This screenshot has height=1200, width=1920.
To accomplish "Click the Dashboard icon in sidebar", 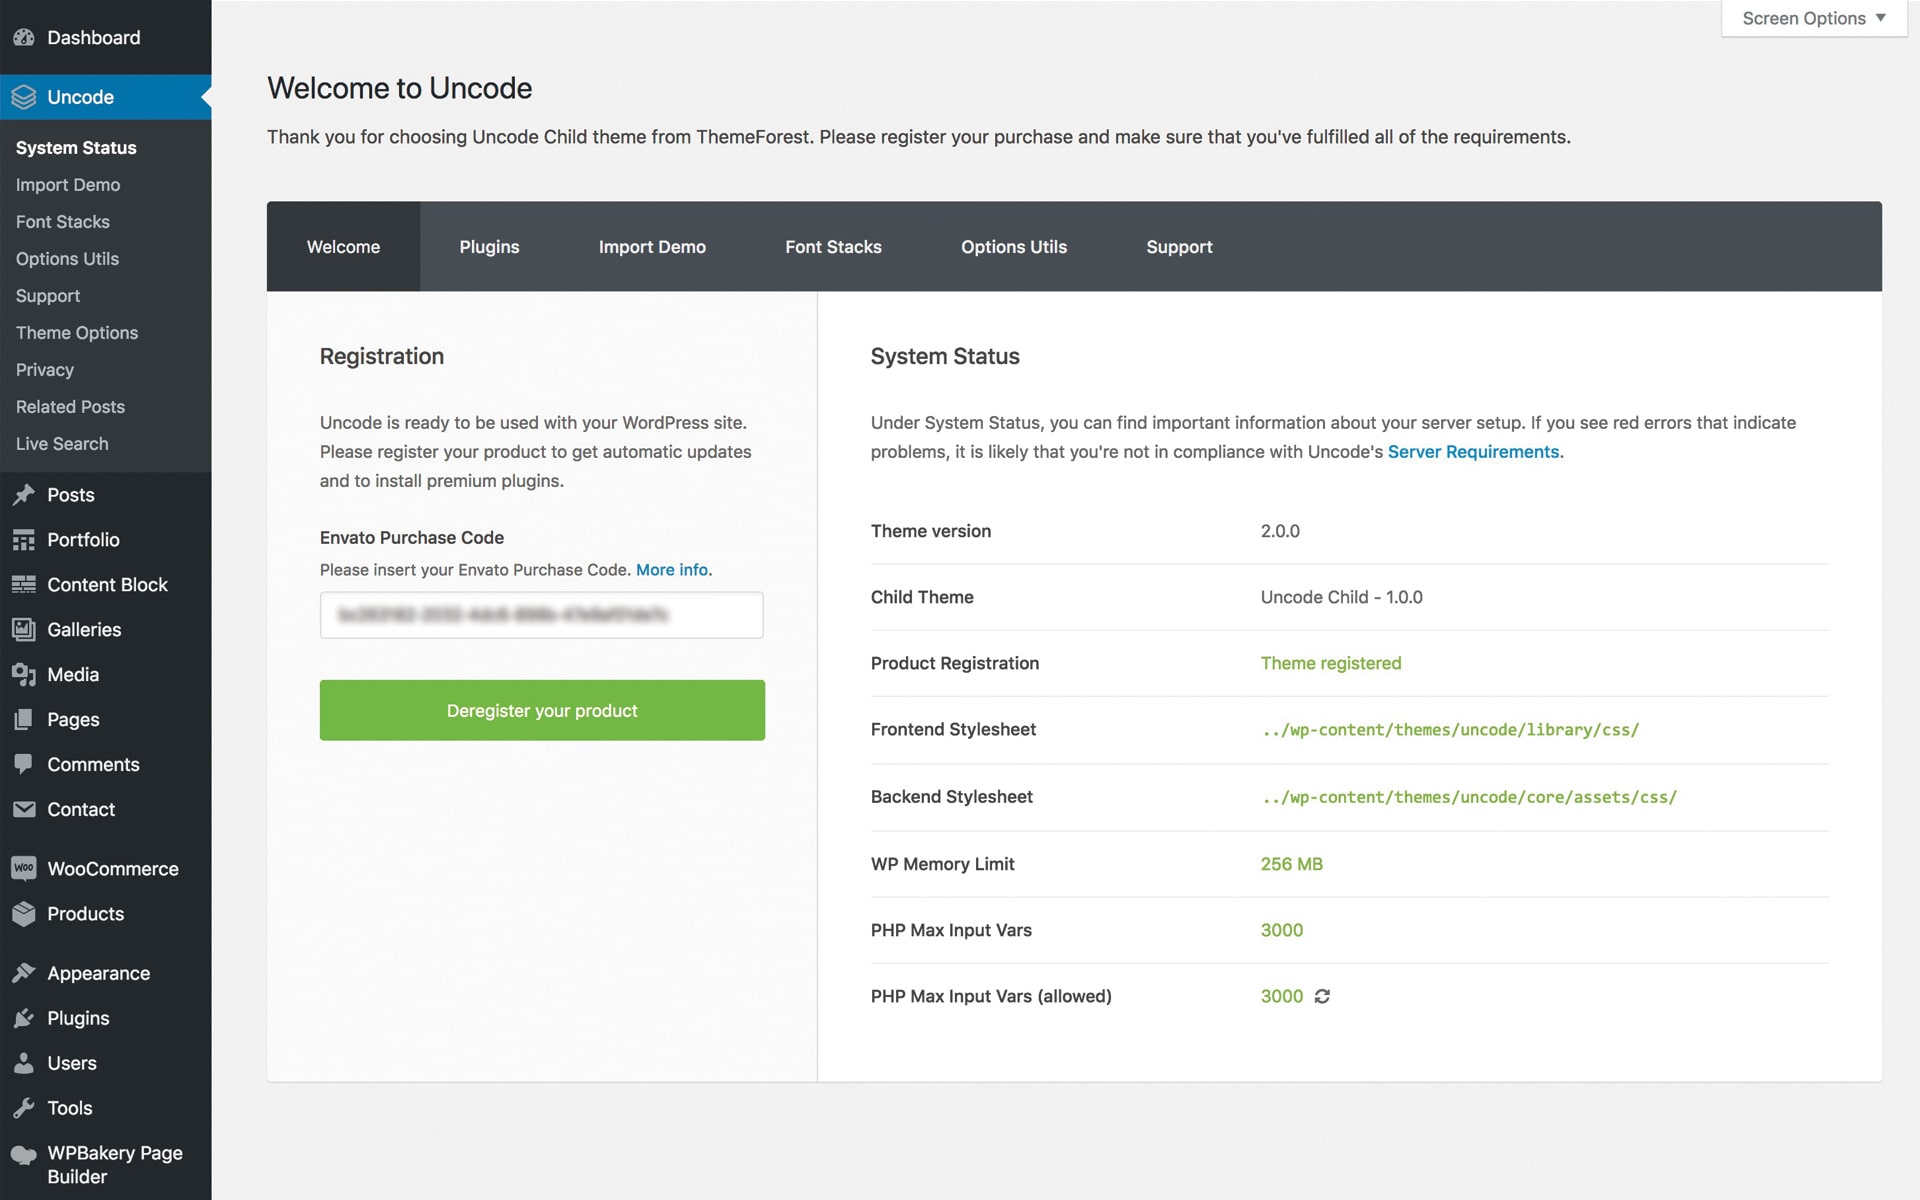I will click(x=25, y=37).
